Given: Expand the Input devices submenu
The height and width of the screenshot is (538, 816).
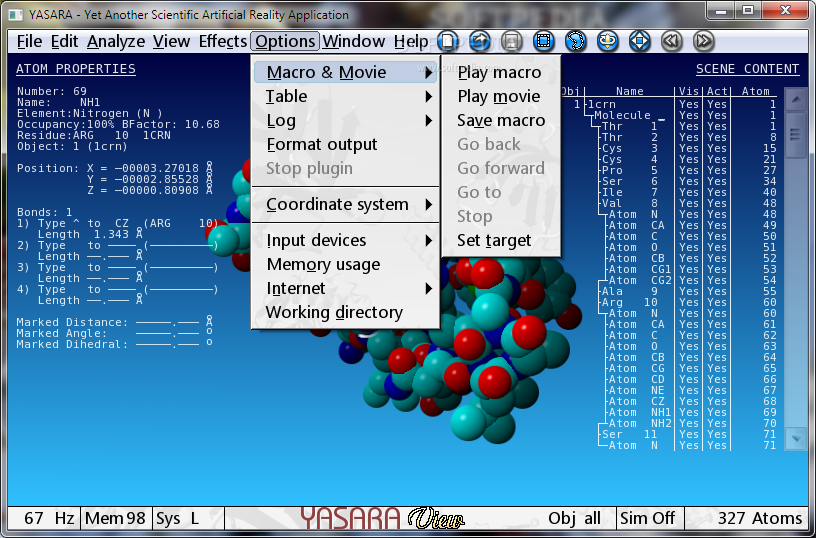Looking at the screenshot, I should (346, 240).
